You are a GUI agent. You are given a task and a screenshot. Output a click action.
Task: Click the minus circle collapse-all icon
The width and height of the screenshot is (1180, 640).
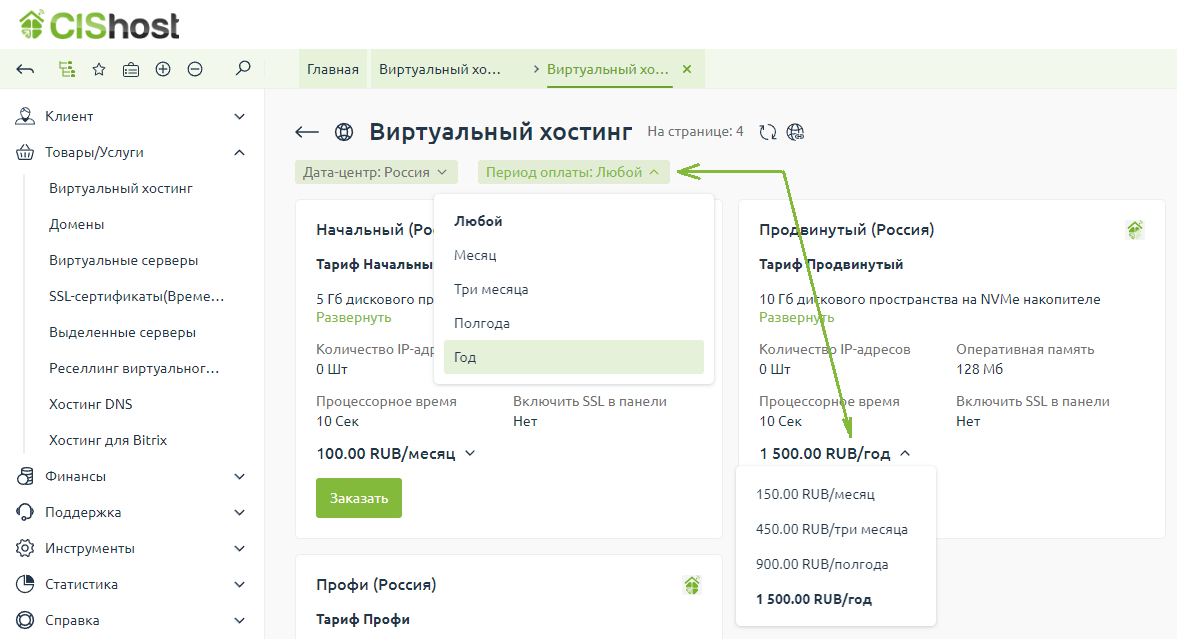point(195,69)
